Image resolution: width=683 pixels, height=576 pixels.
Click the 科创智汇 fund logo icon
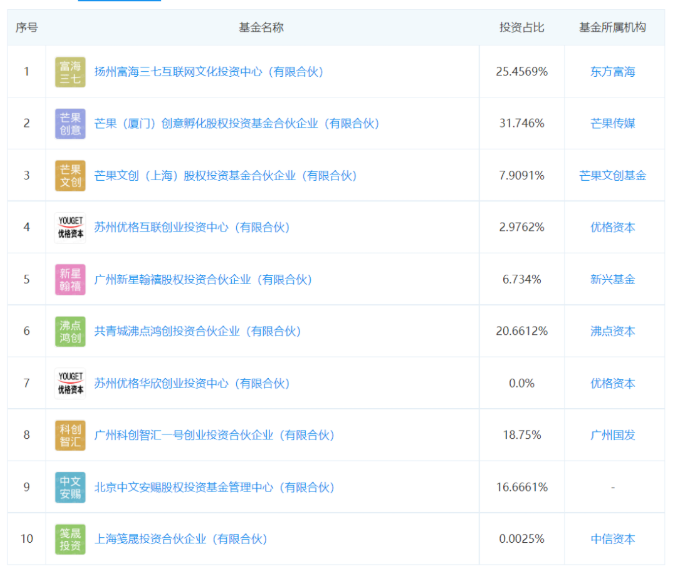pyautogui.click(x=70, y=435)
